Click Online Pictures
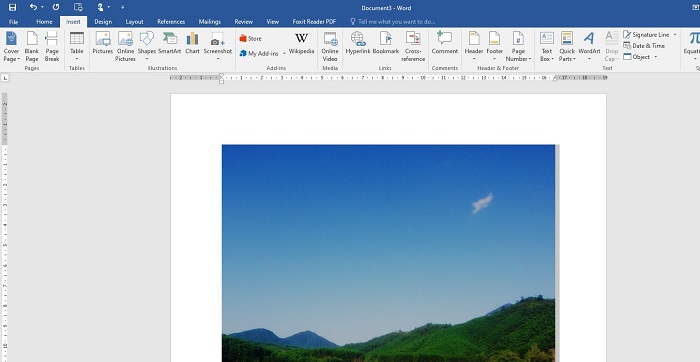 [x=125, y=46]
